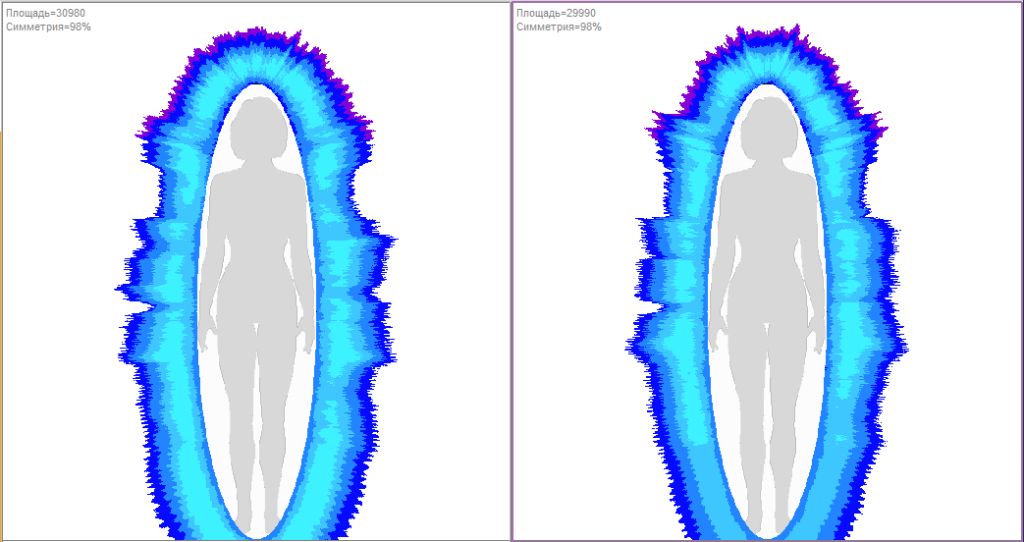Click the blue oval outline above the right figure's head
This screenshot has height=542, width=1024.
(x=771, y=86)
